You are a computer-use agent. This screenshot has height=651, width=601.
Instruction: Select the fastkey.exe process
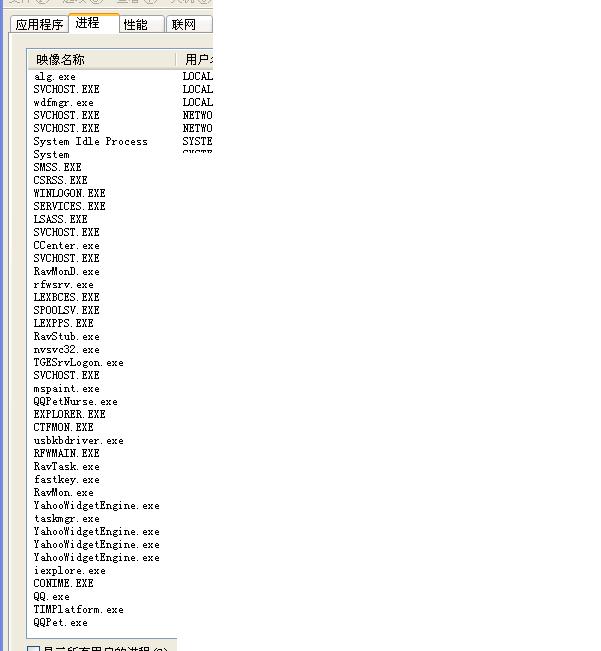click(x=66, y=480)
